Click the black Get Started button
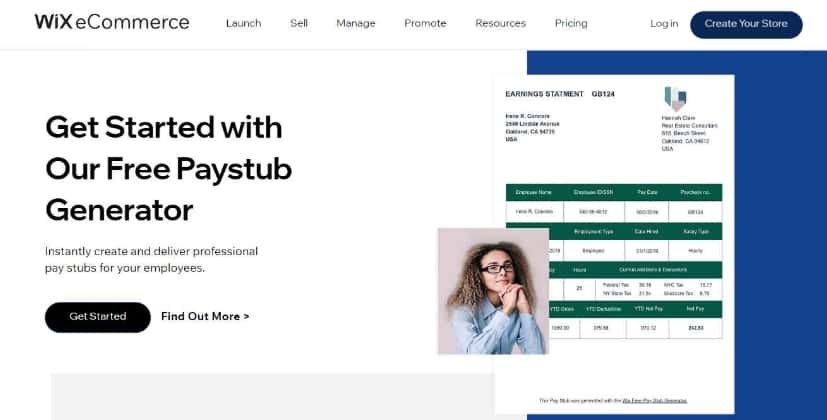The height and width of the screenshot is (420, 827). 98,317
